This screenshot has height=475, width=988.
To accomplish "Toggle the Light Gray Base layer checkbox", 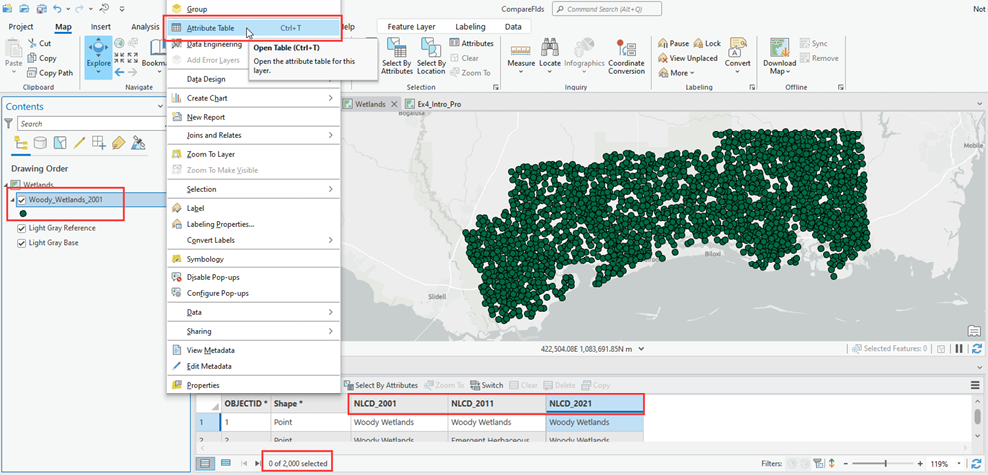I will [x=22, y=243].
